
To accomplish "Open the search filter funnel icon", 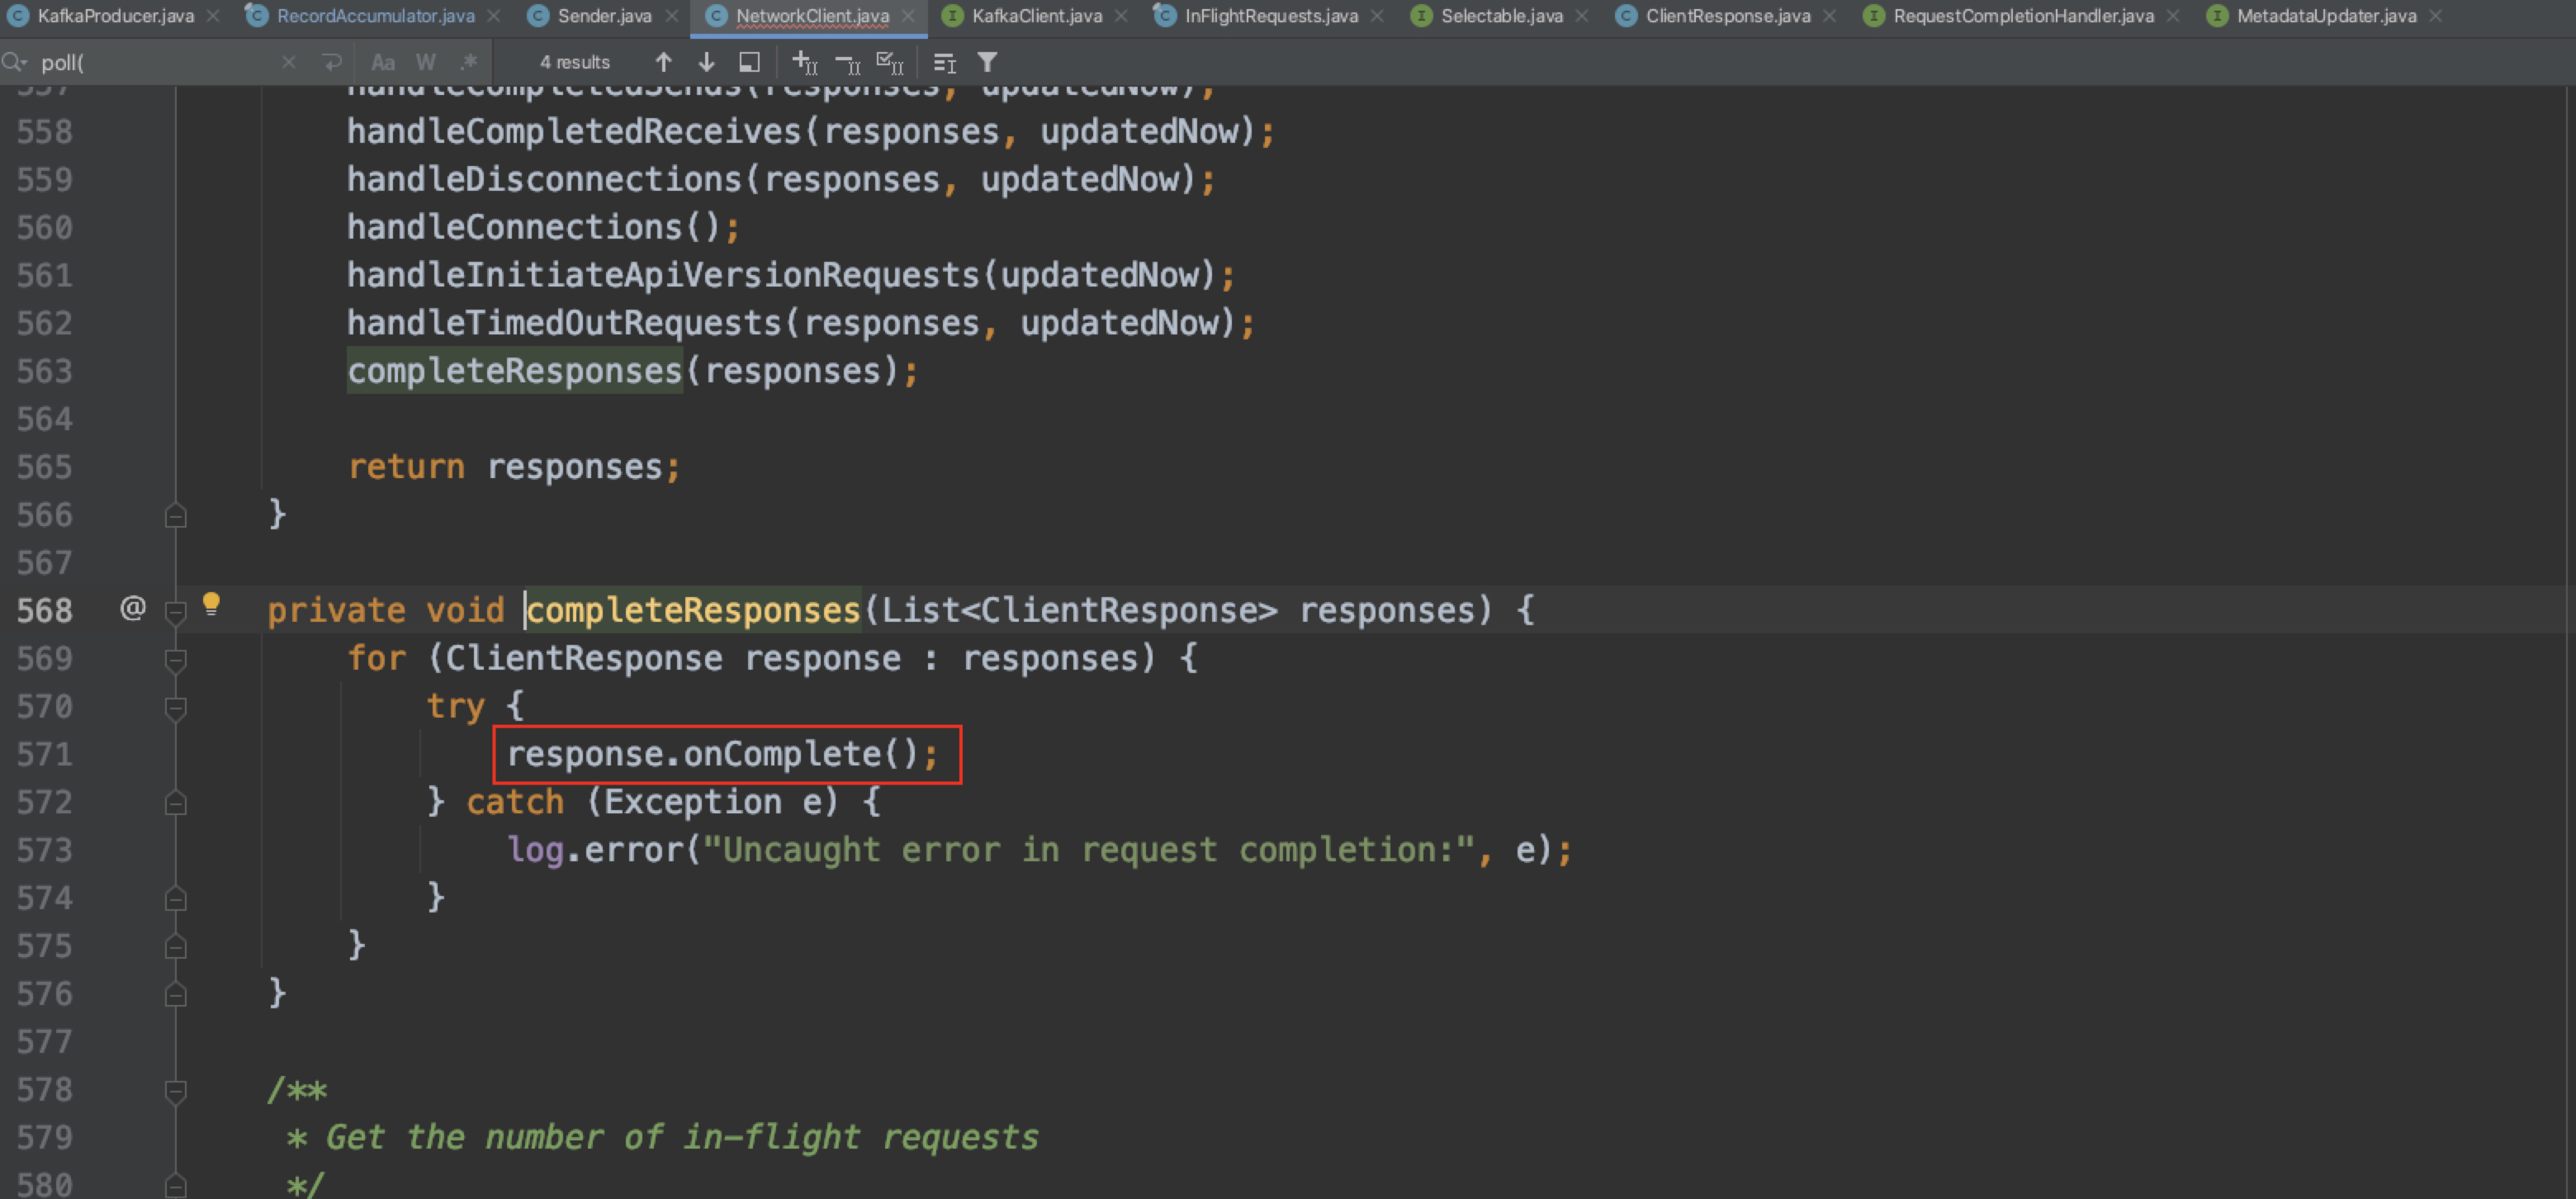I will coord(987,62).
